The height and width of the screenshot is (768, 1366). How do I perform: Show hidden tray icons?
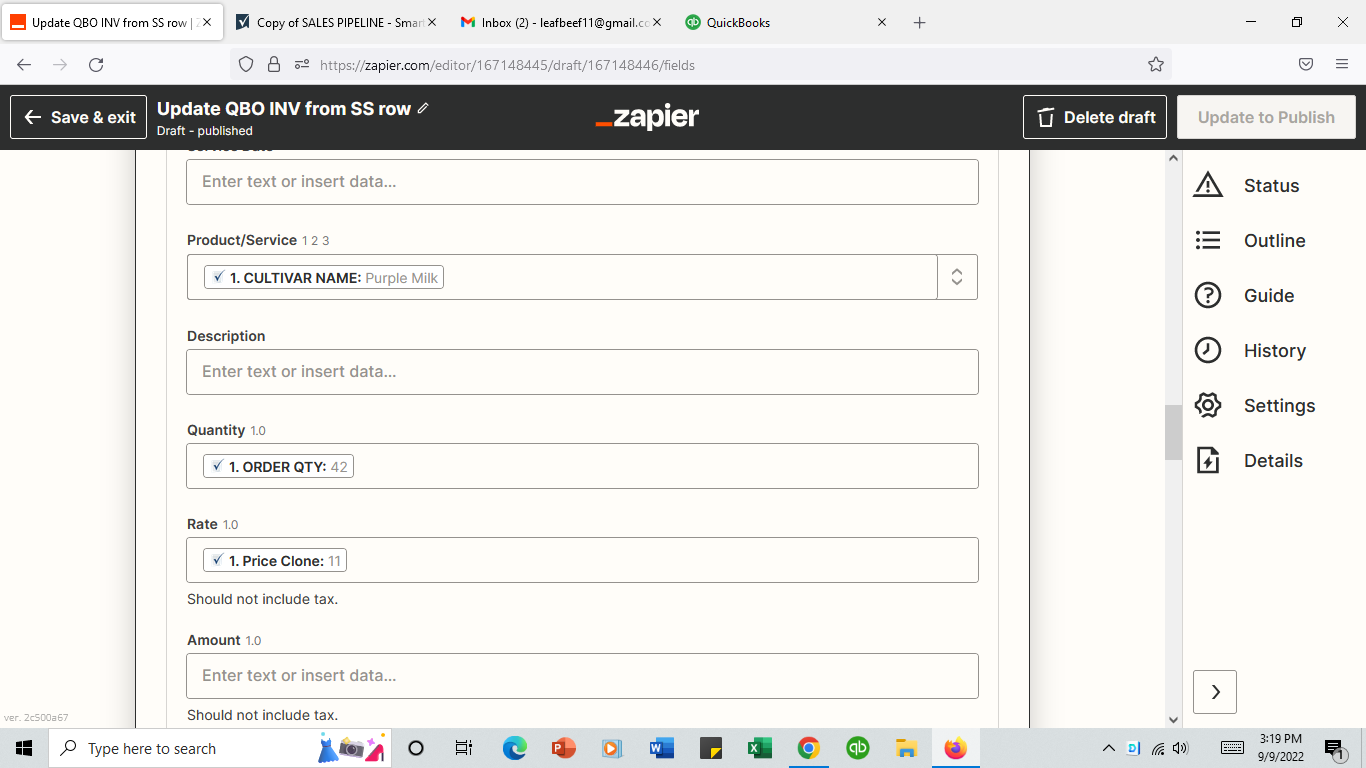point(1108,748)
